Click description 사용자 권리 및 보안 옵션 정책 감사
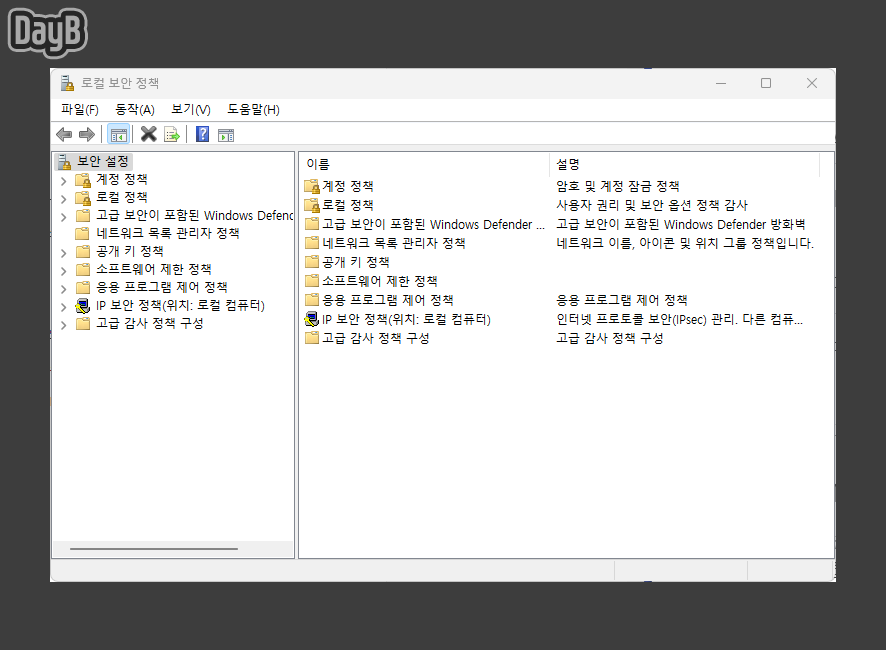This screenshot has width=886, height=650. (x=652, y=205)
